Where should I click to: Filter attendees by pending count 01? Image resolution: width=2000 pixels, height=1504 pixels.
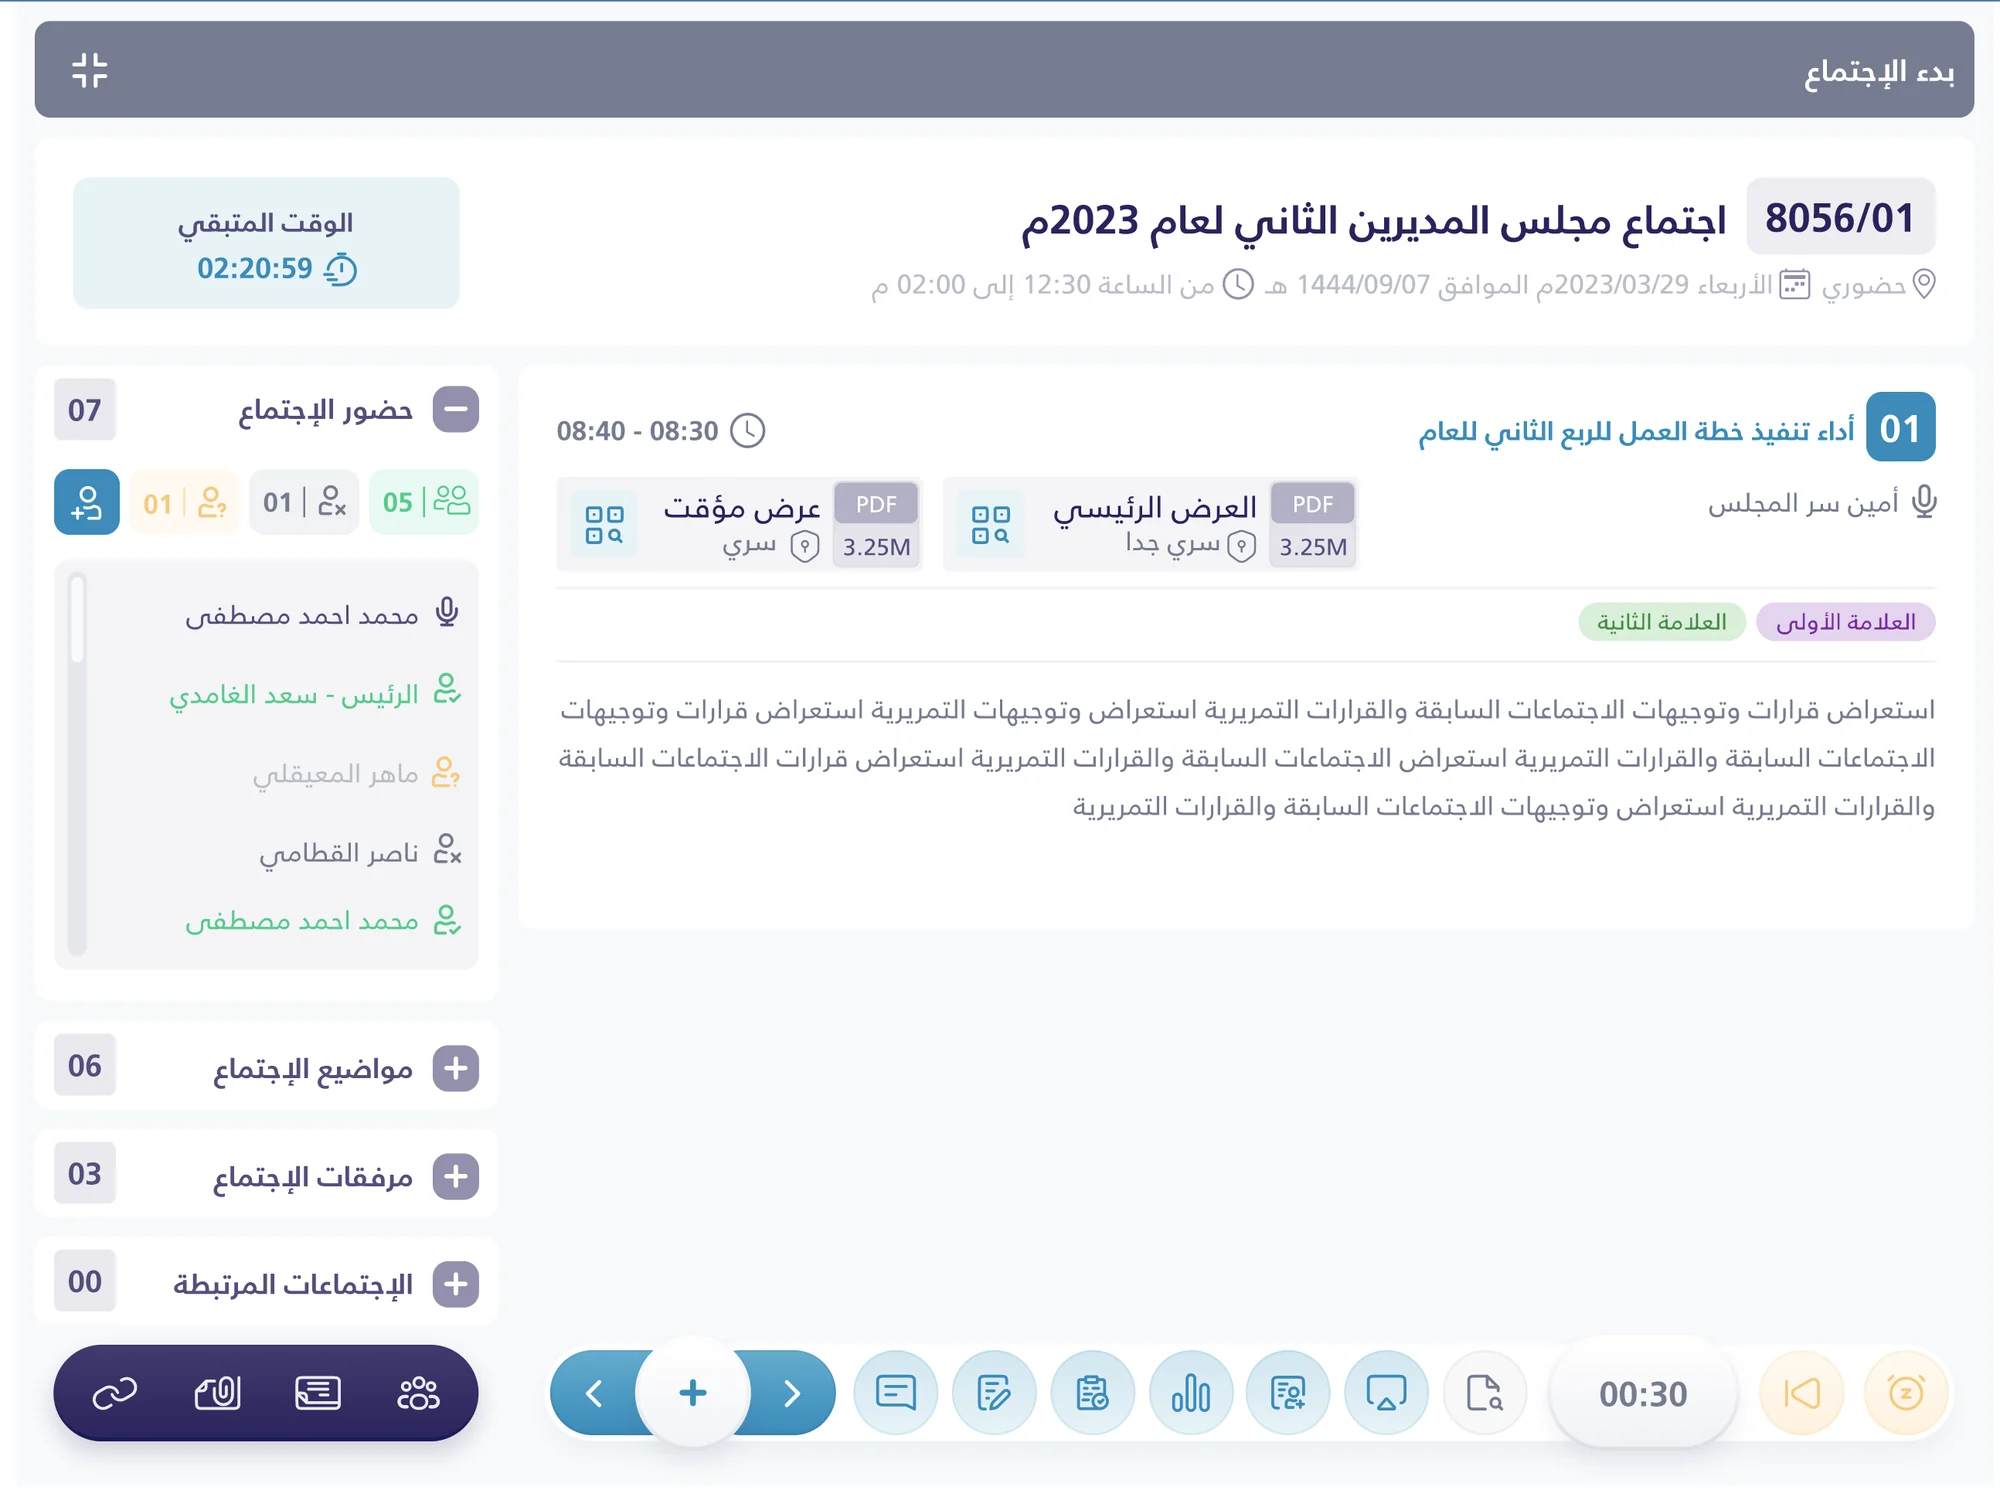185,502
